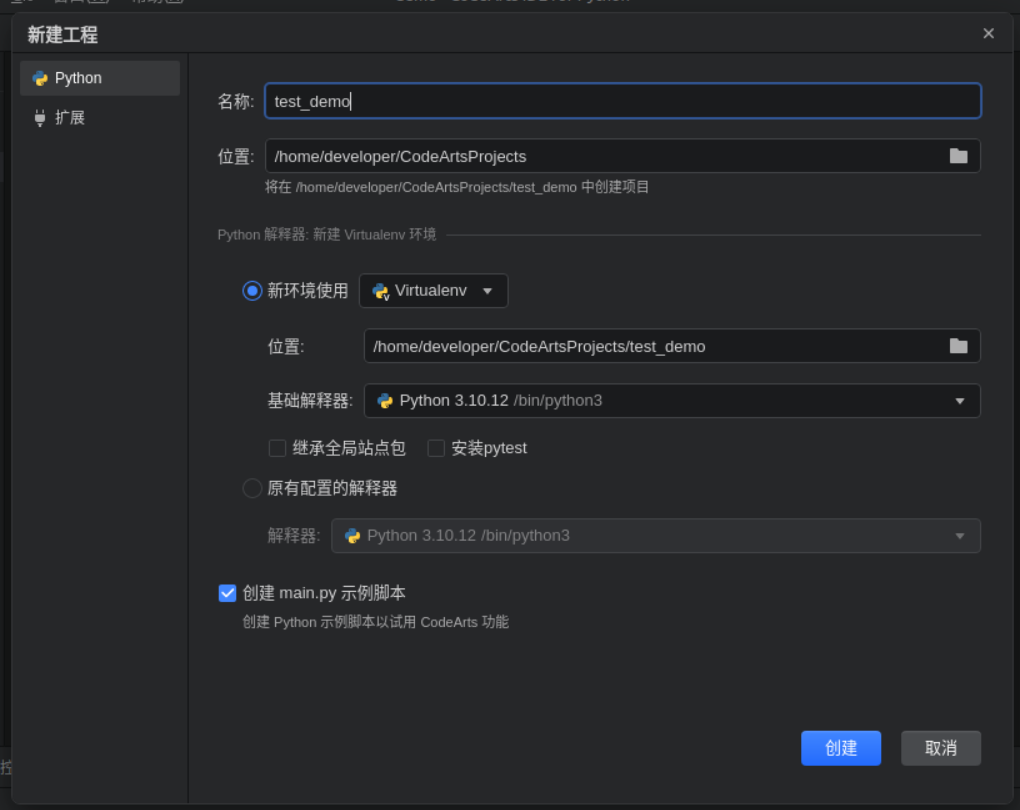1020x810 pixels.
Task: Select the Python project type in sidebar
Action: pos(100,78)
